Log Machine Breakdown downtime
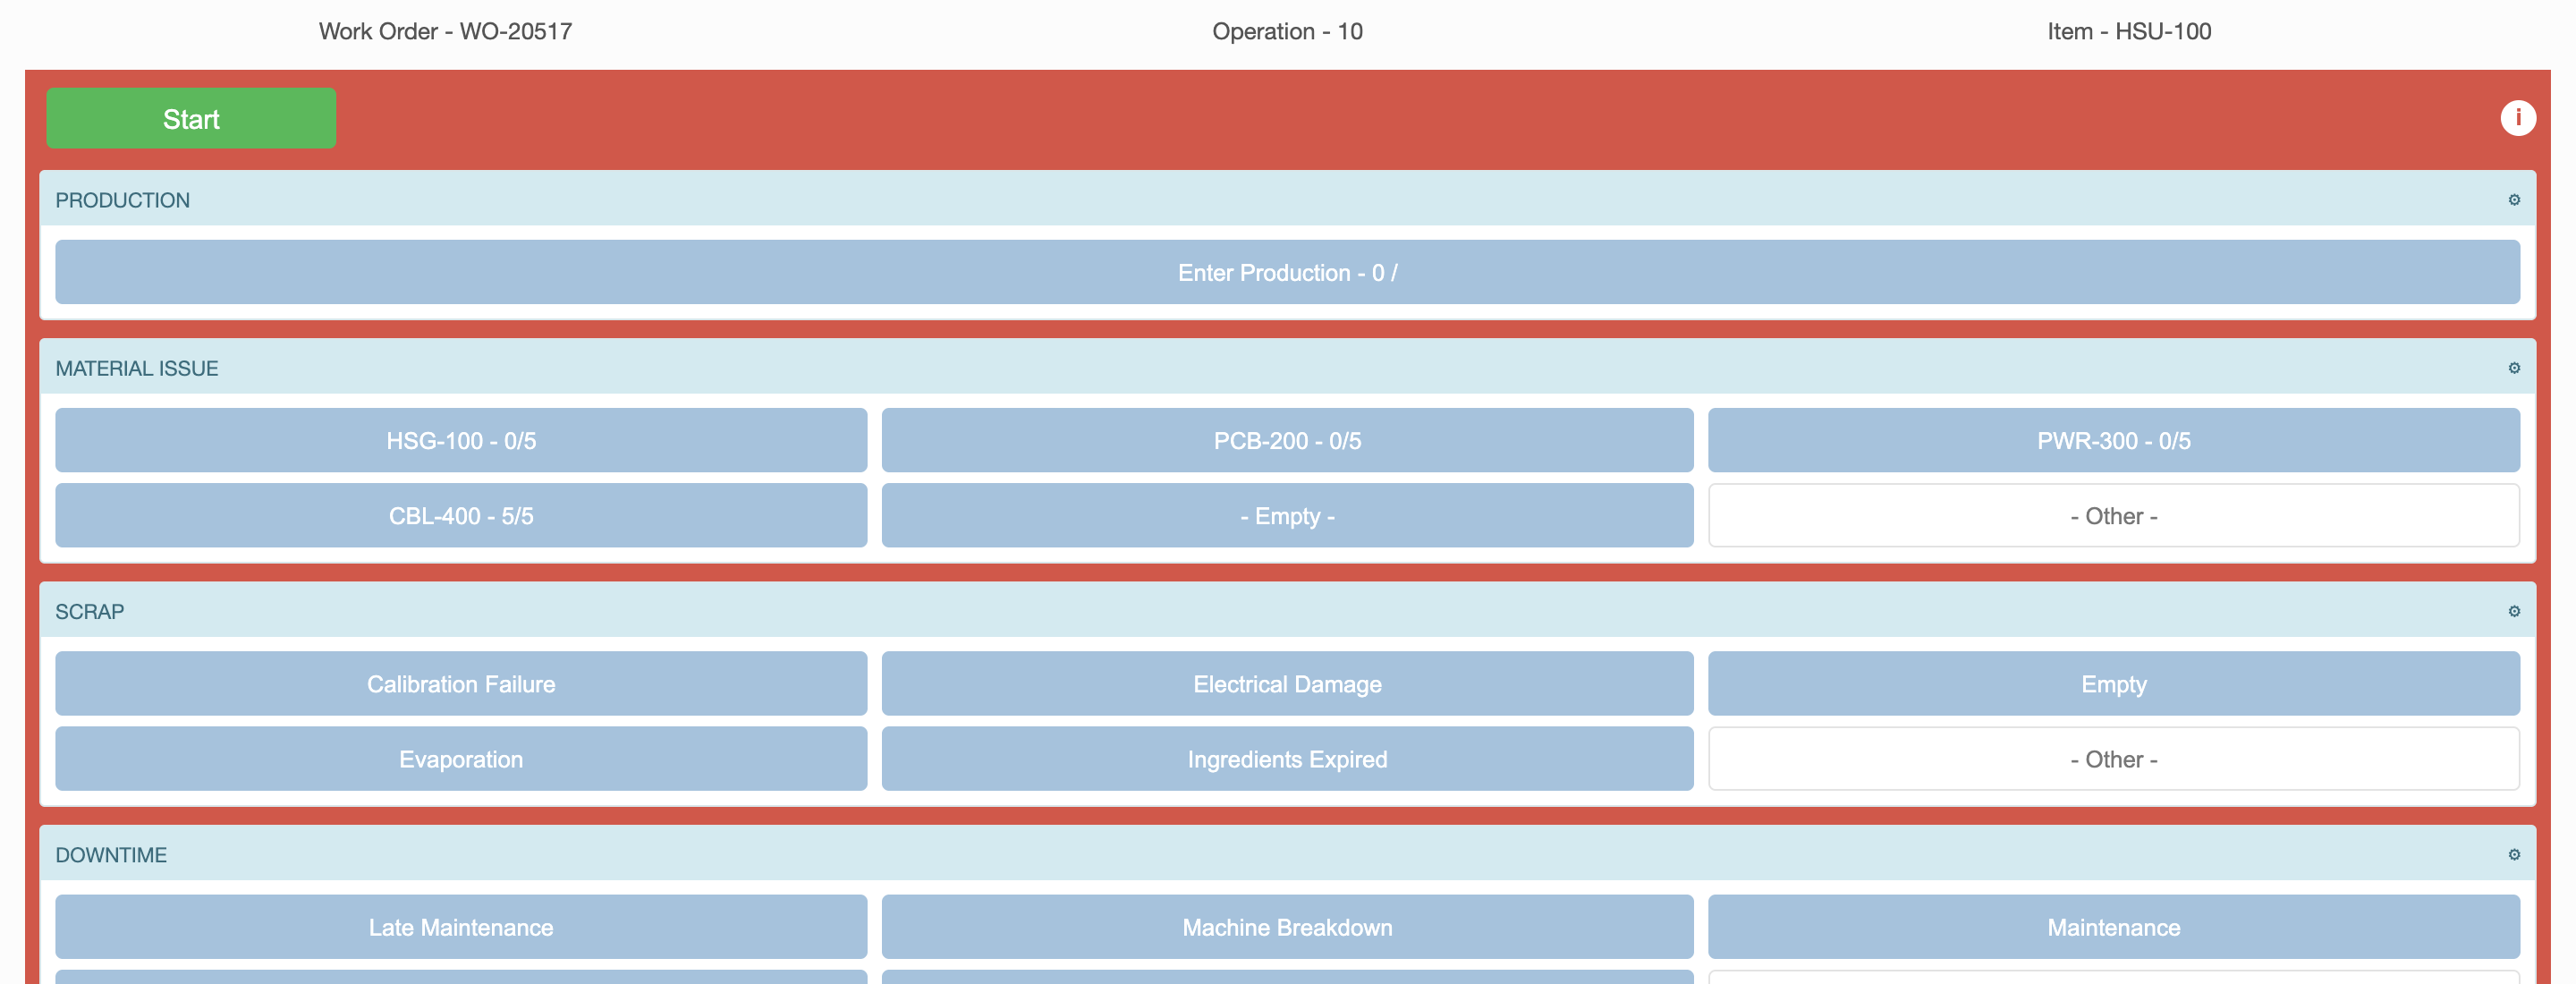Viewport: 2576px width, 984px height. click(x=1287, y=927)
